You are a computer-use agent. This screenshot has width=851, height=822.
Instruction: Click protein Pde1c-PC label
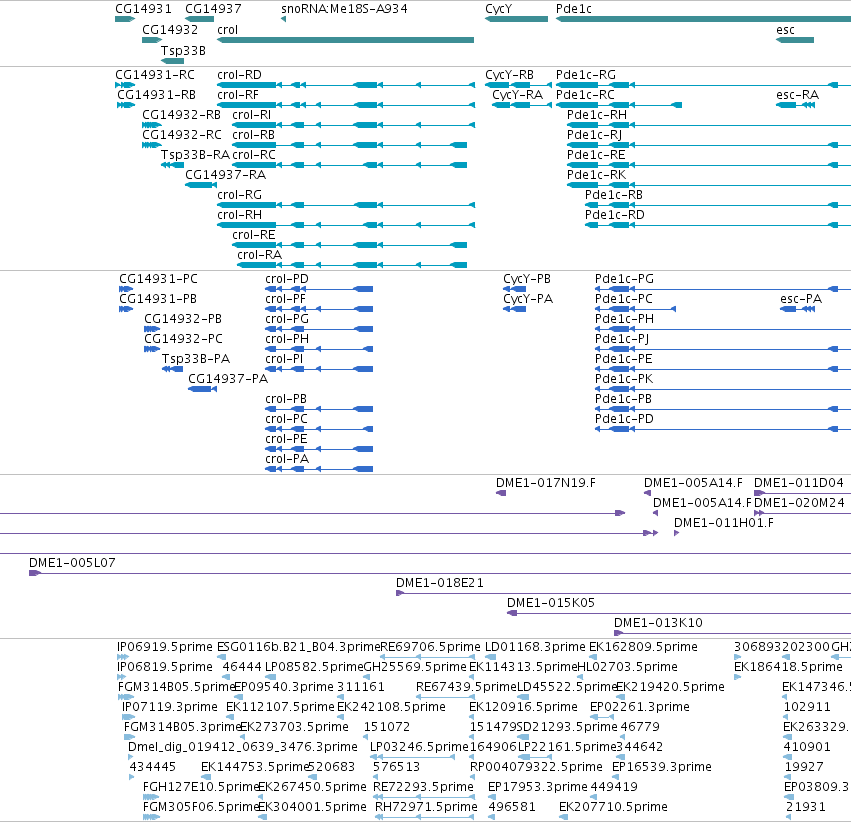pos(624,298)
